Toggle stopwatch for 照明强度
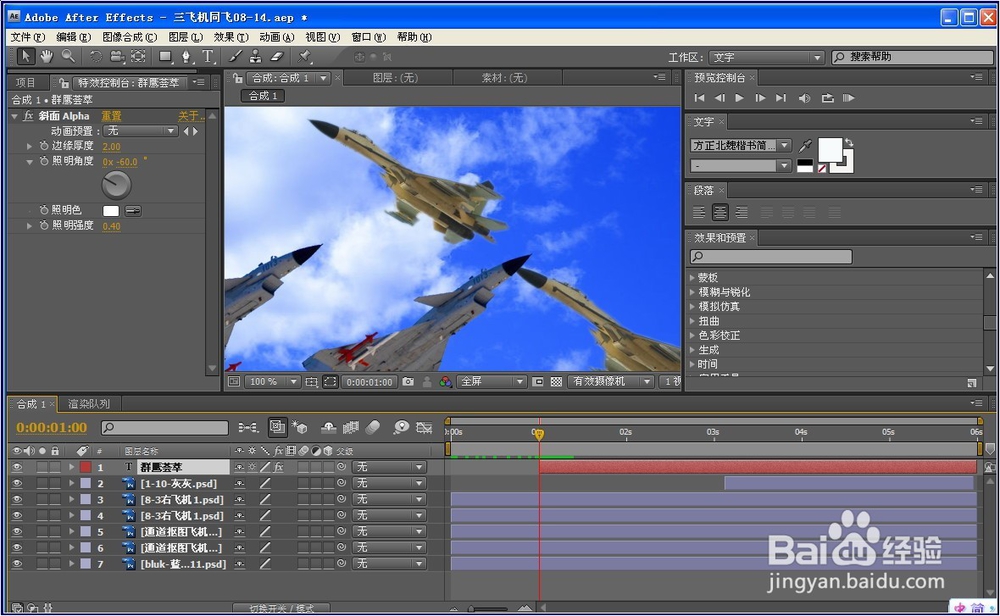 pos(44,226)
